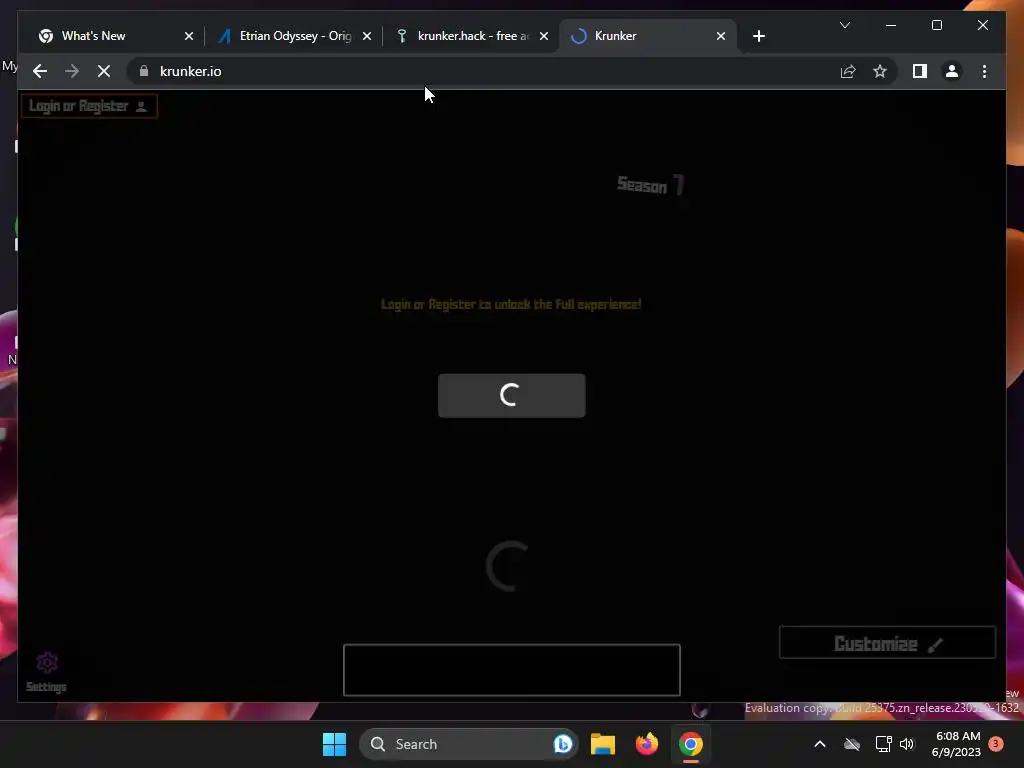
Task: Close the krunker.hack tab
Action: [543, 36]
